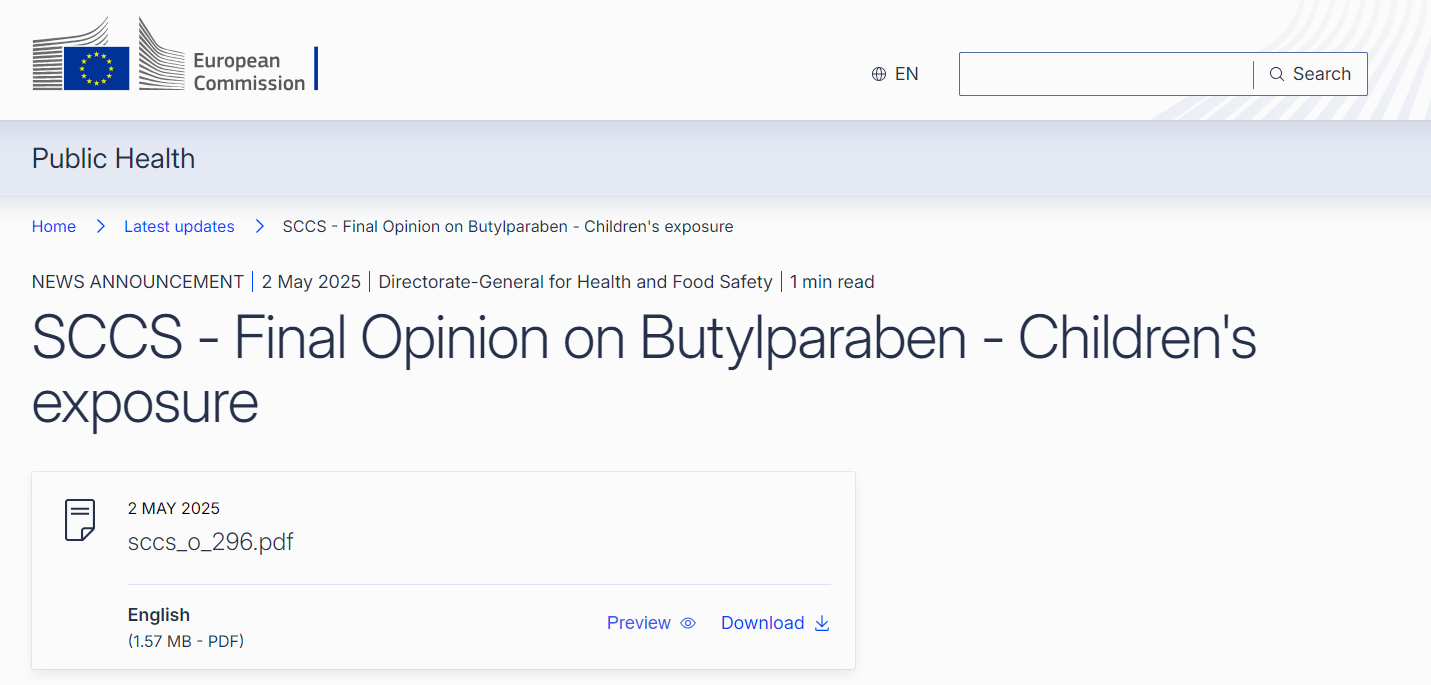Click the eye icon beside Preview

point(688,623)
